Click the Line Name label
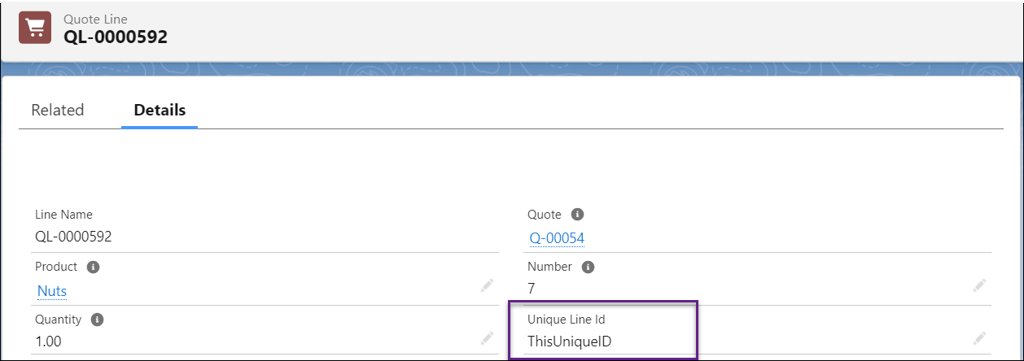The height and width of the screenshot is (361, 1024). 64,214
